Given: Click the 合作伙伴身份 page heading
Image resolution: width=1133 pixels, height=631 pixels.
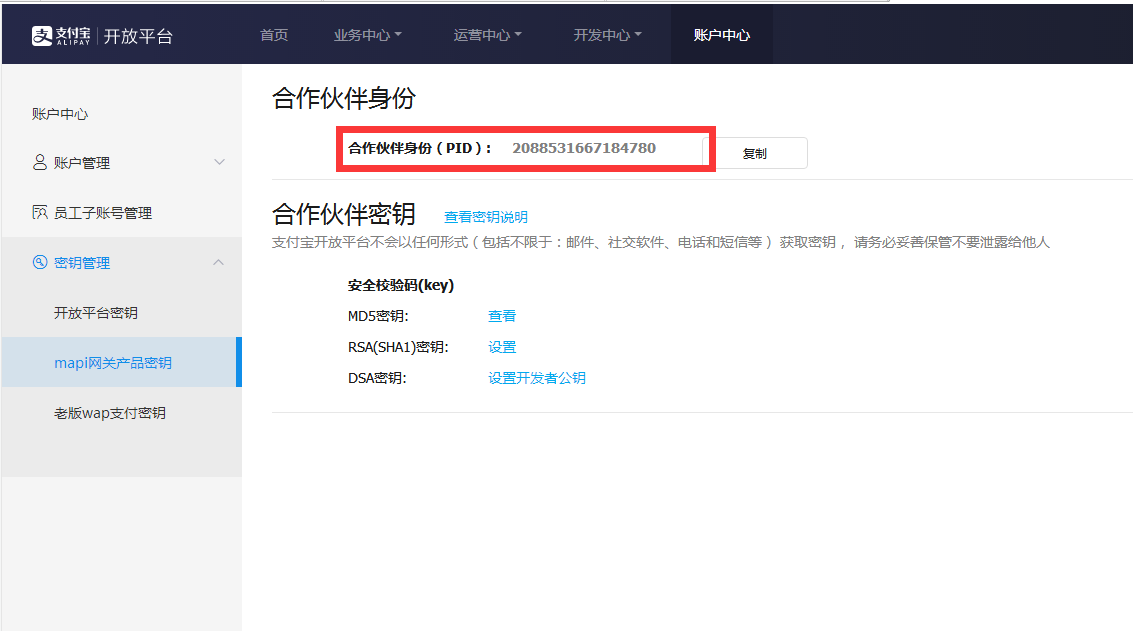Looking at the screenshot, I should (344, 98).
